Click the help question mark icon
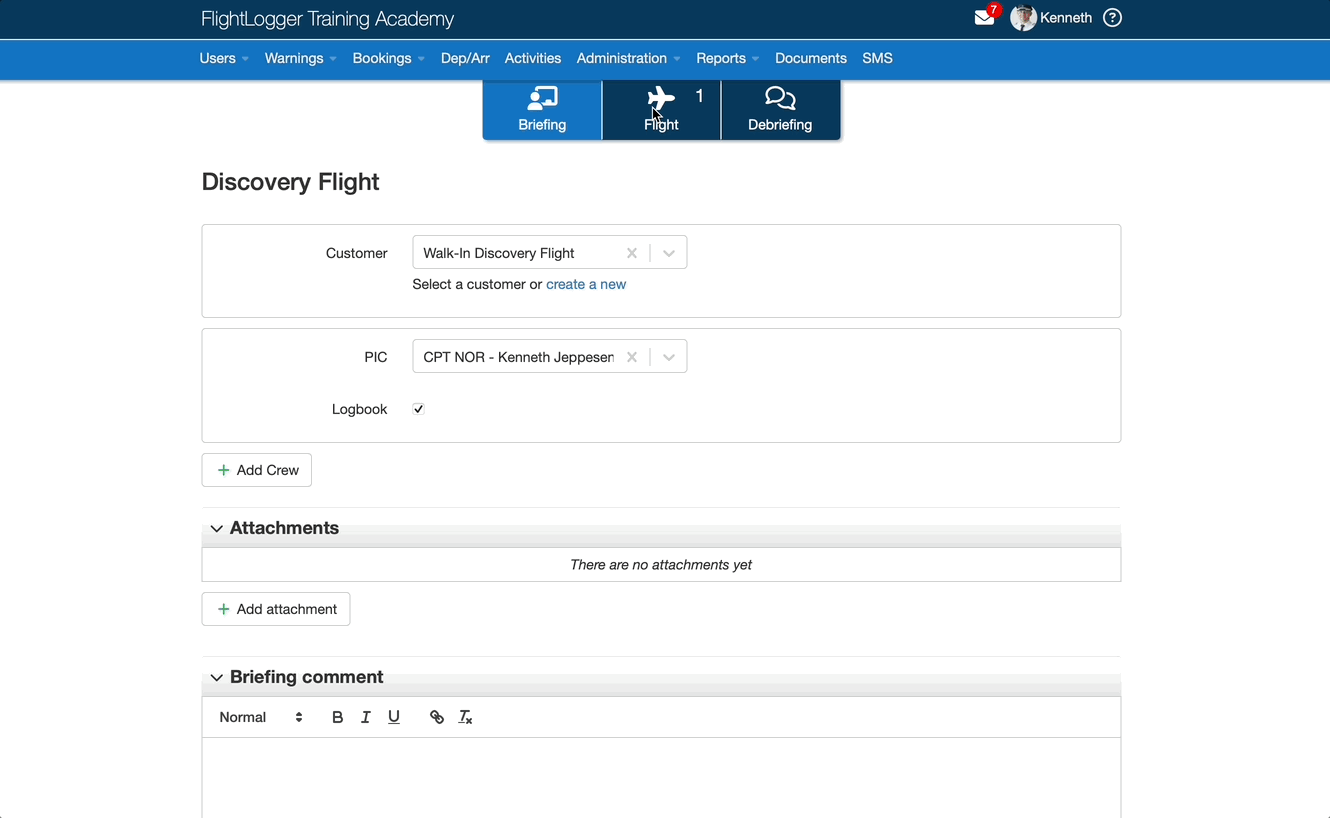 click(1111, 17)
